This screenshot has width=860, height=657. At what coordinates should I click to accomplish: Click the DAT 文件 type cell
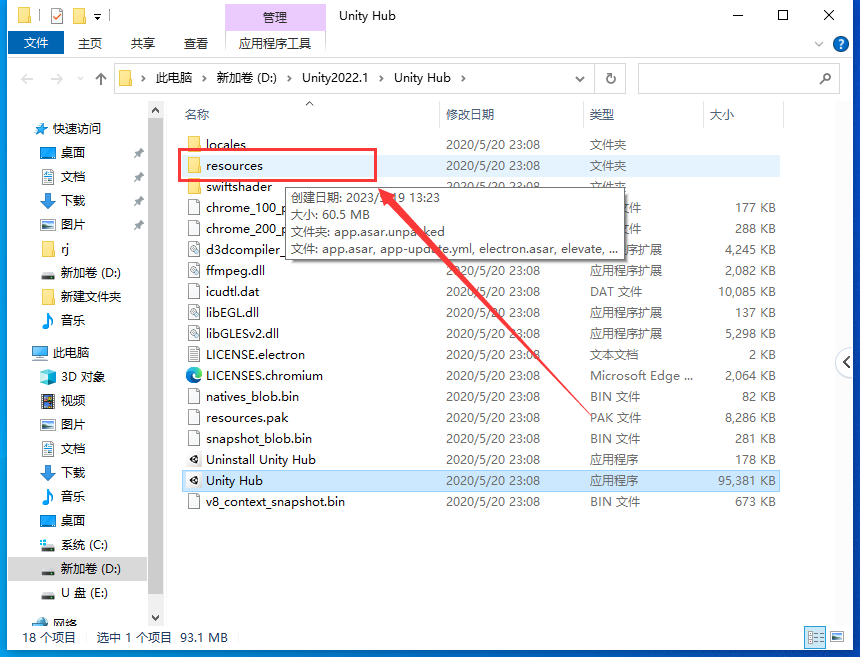[x=616, y=291]
